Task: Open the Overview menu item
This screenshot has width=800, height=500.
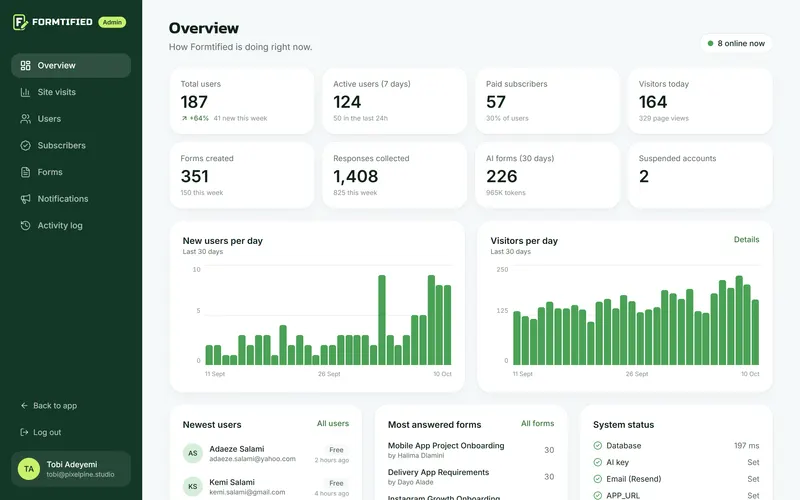Action: (x=71, y=65)
